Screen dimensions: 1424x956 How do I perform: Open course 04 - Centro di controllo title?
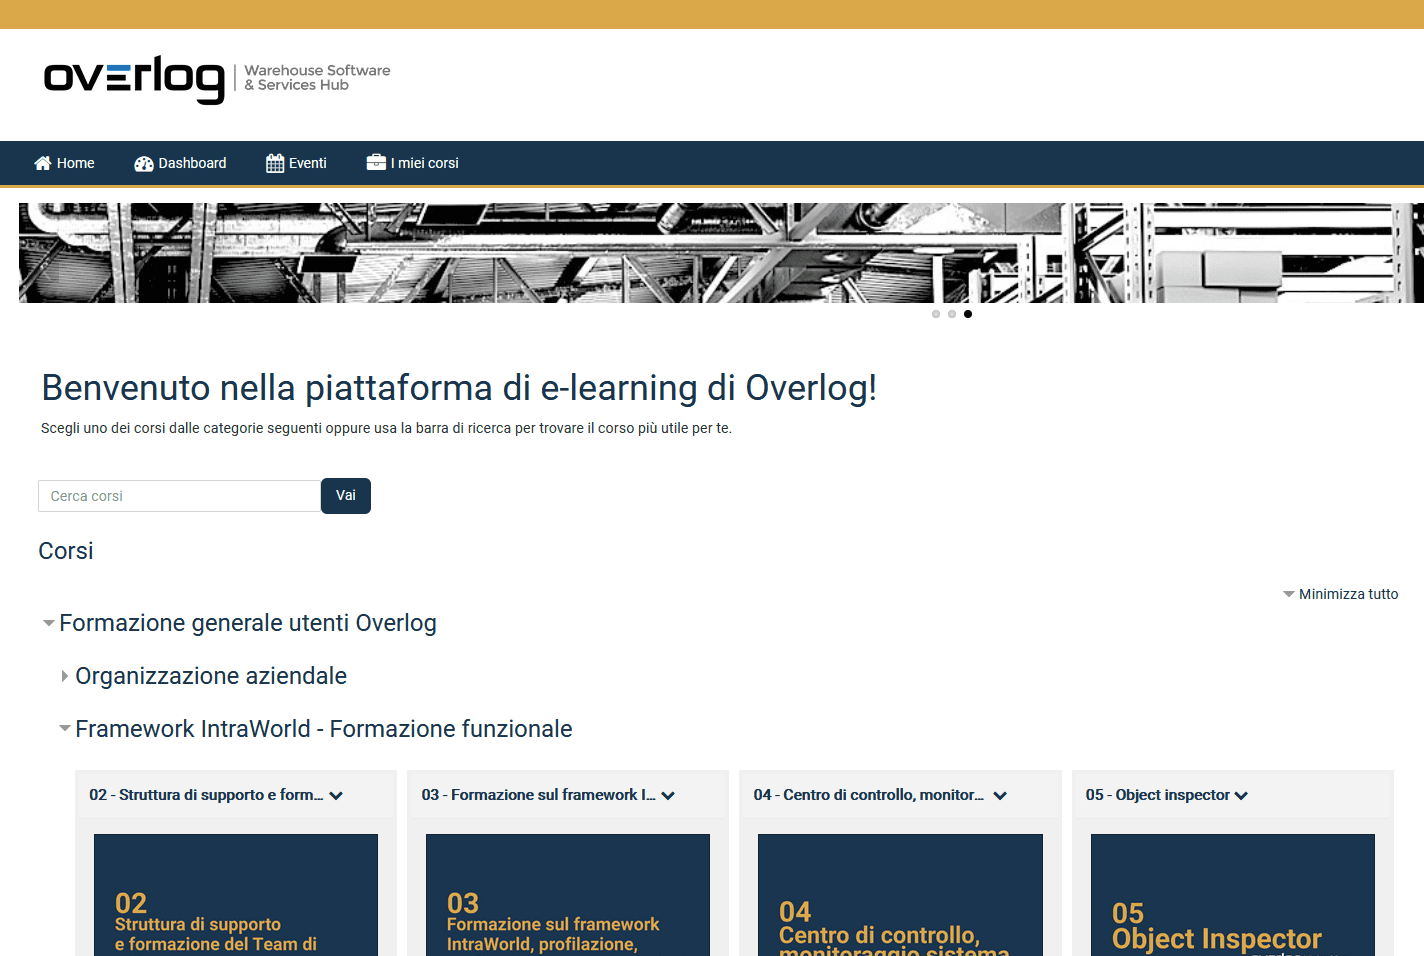coord(869,795)
